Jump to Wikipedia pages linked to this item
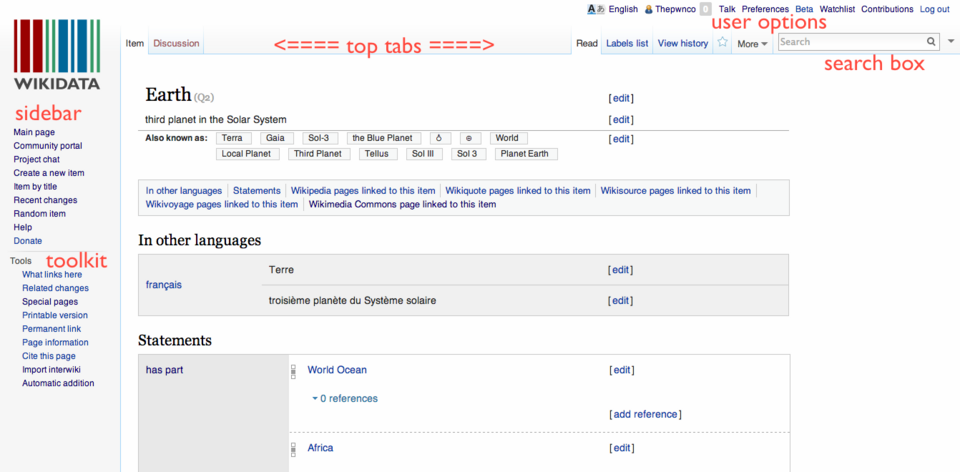The image size is (960, 472). click(363, 190)
